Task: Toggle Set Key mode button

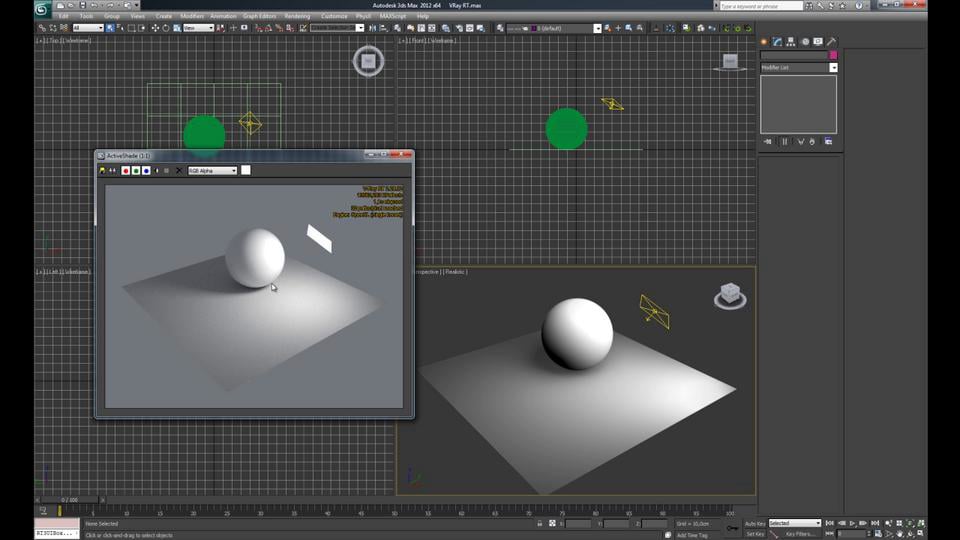Action: pyautogui.click(x=754, y=534)
